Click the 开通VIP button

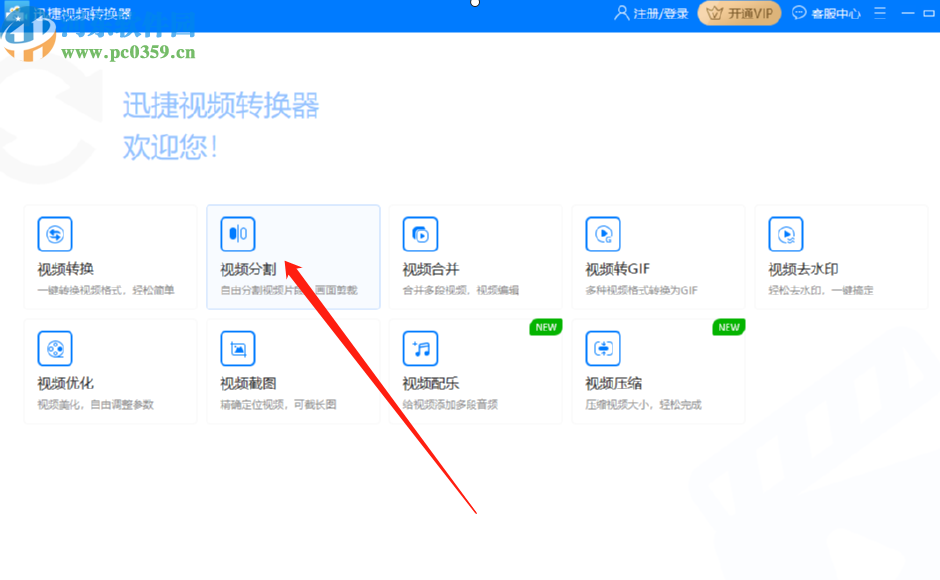[x=739, y=13]
